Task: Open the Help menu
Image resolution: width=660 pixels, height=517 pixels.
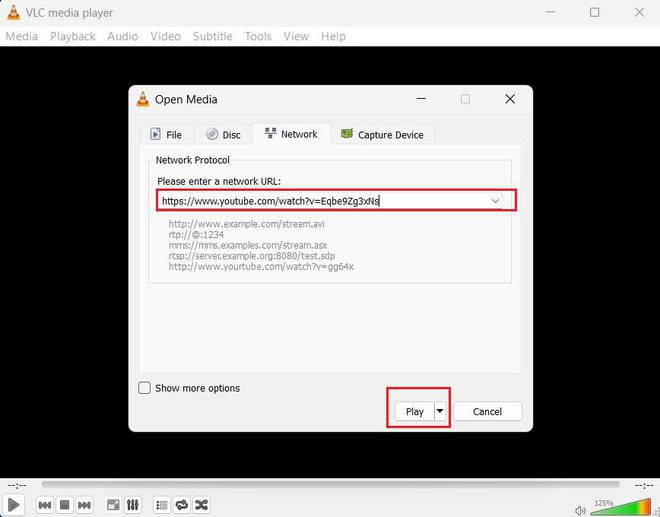Action: pos(333,36)
